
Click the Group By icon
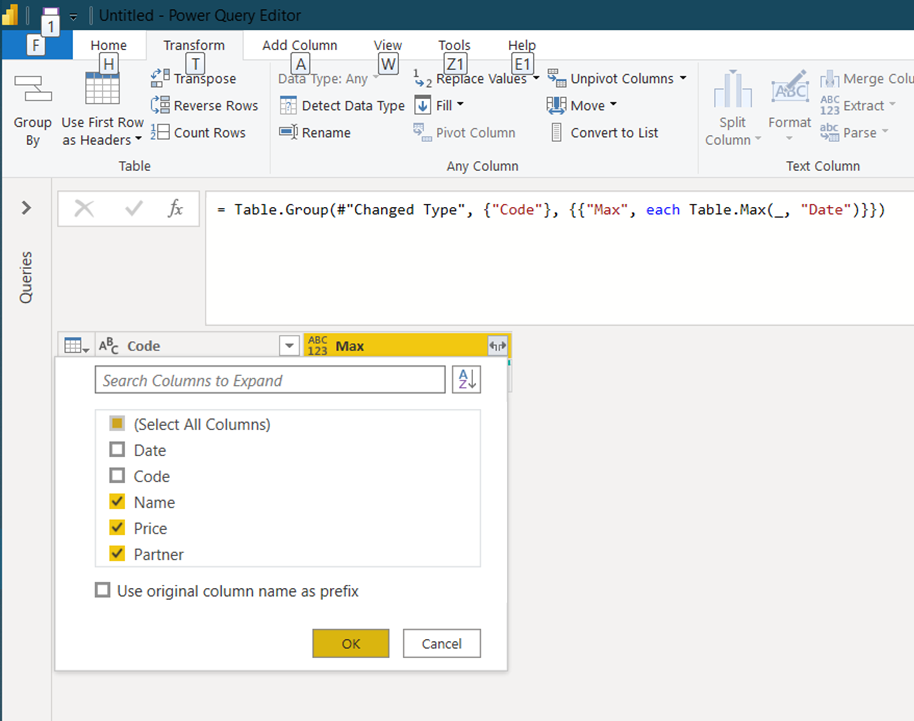(x=33, y=89)
